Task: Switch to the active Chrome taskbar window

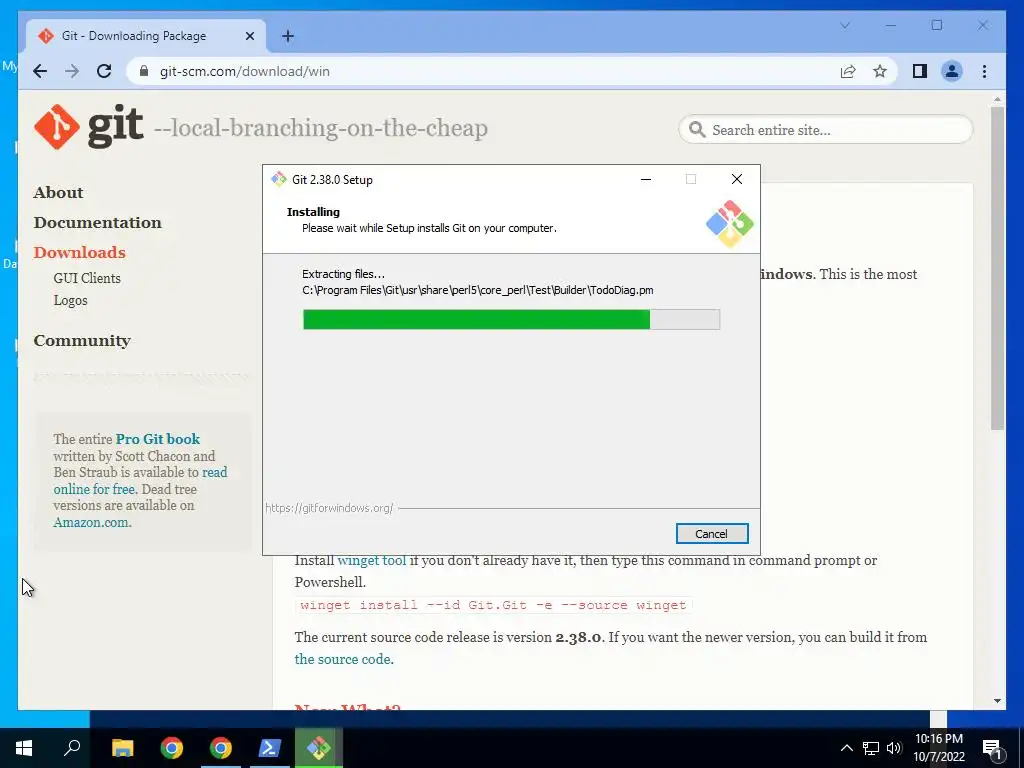Action: [x=221, y=748]
